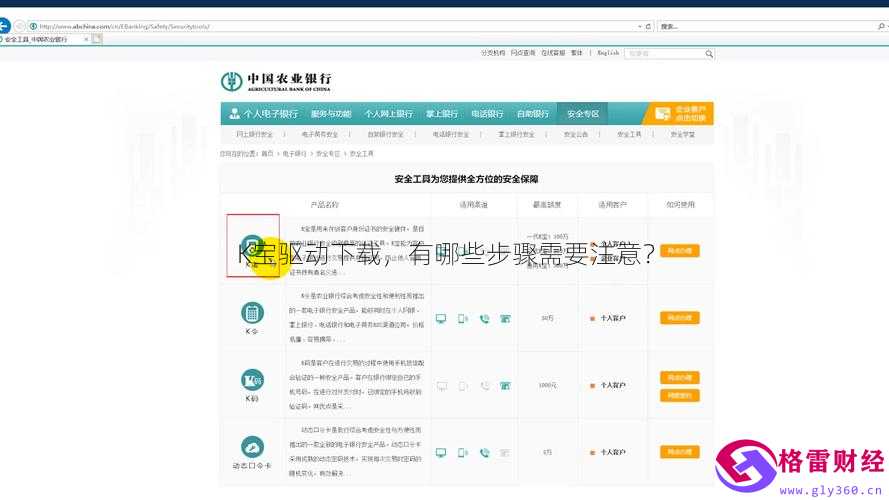Click the K令 product icon
The width and height of the screenshot is (889, 500).
[252, 312]
